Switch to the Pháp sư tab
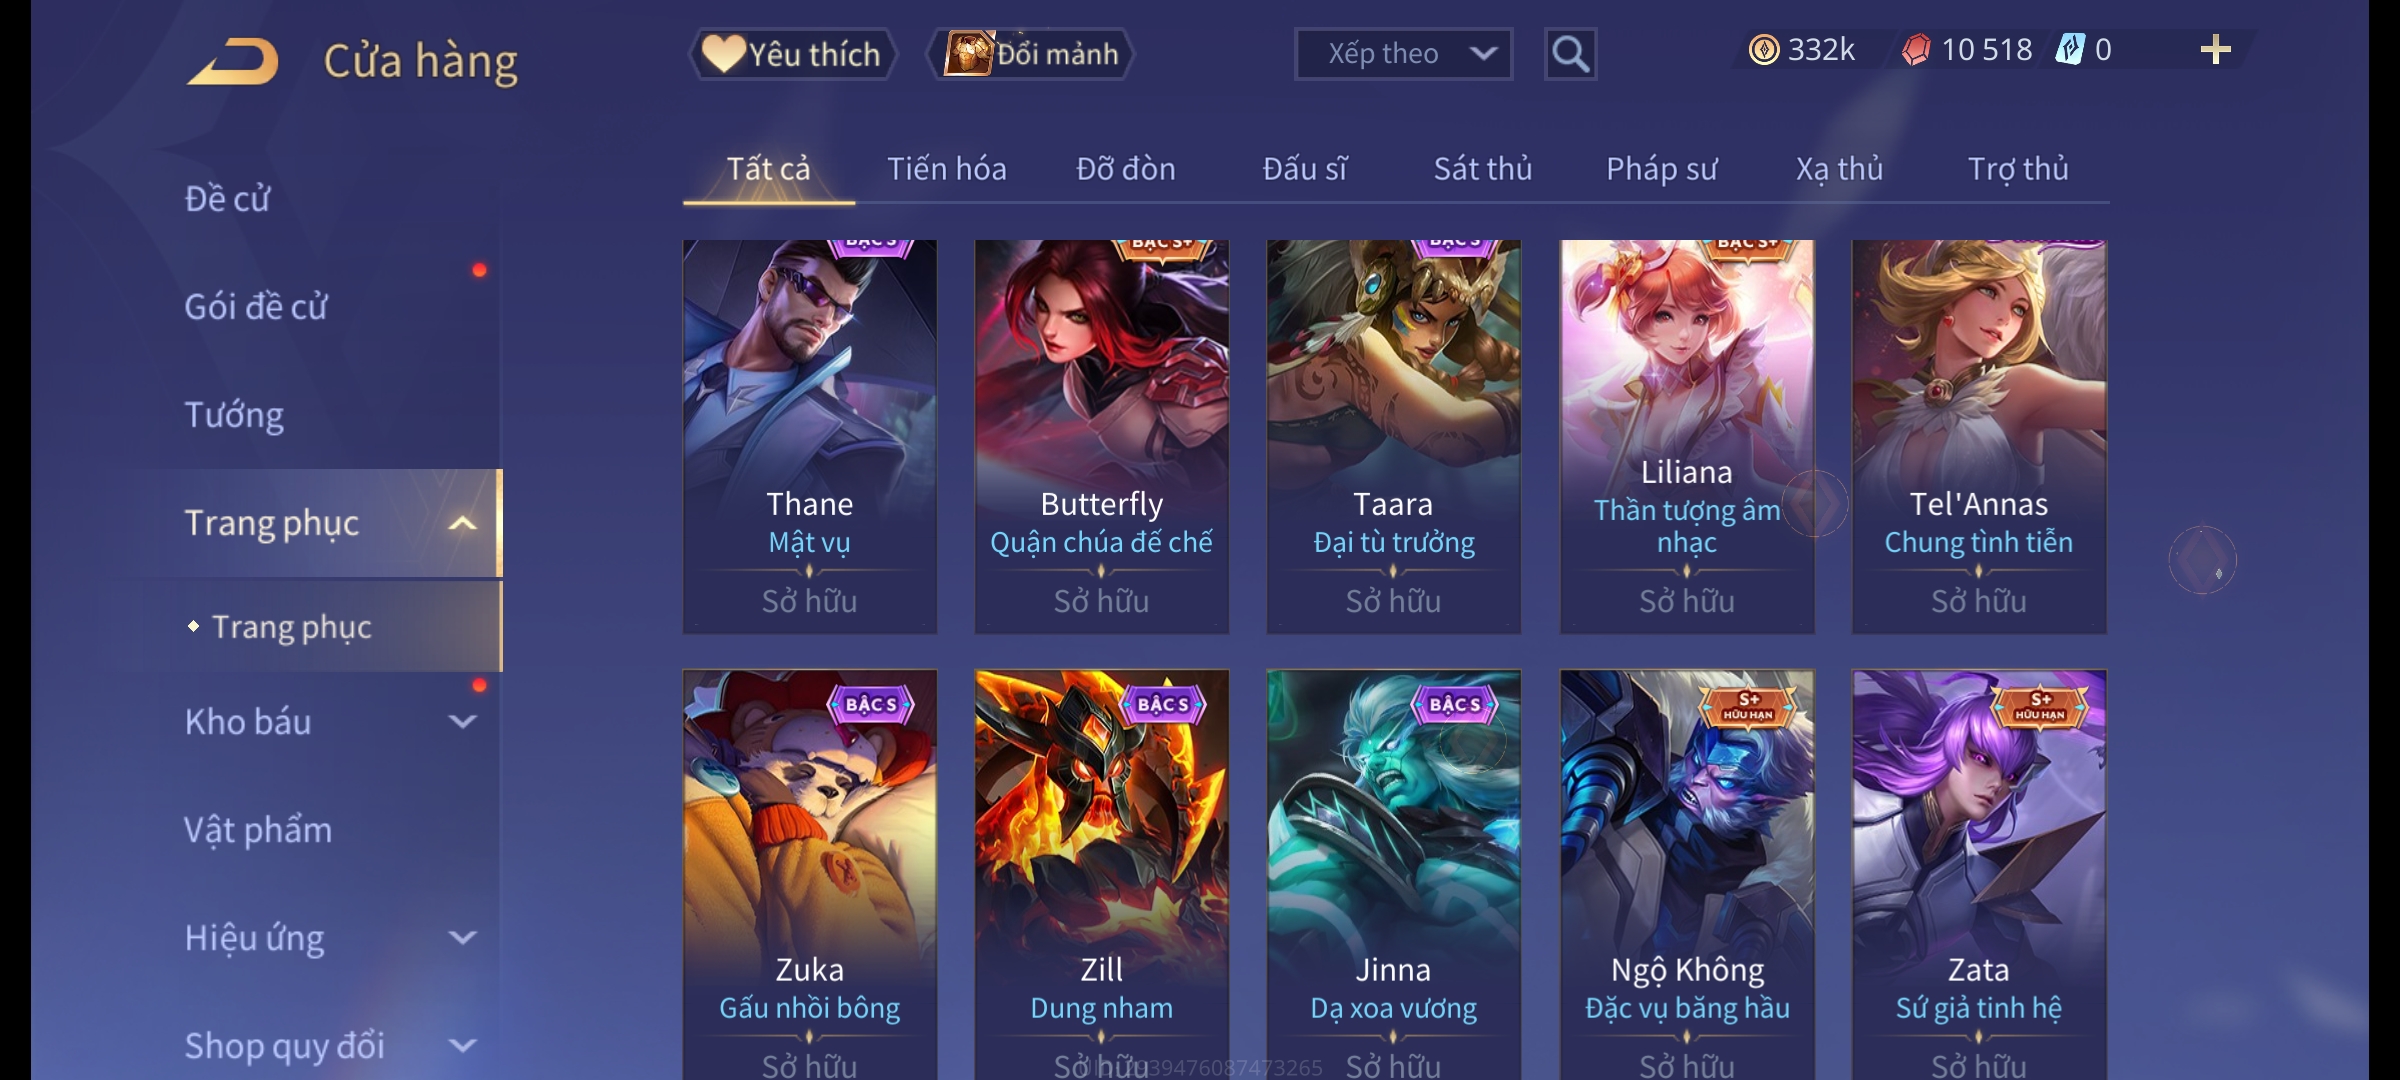Viewport: 2400px width, 1080px height. (x=1661, y=169)
